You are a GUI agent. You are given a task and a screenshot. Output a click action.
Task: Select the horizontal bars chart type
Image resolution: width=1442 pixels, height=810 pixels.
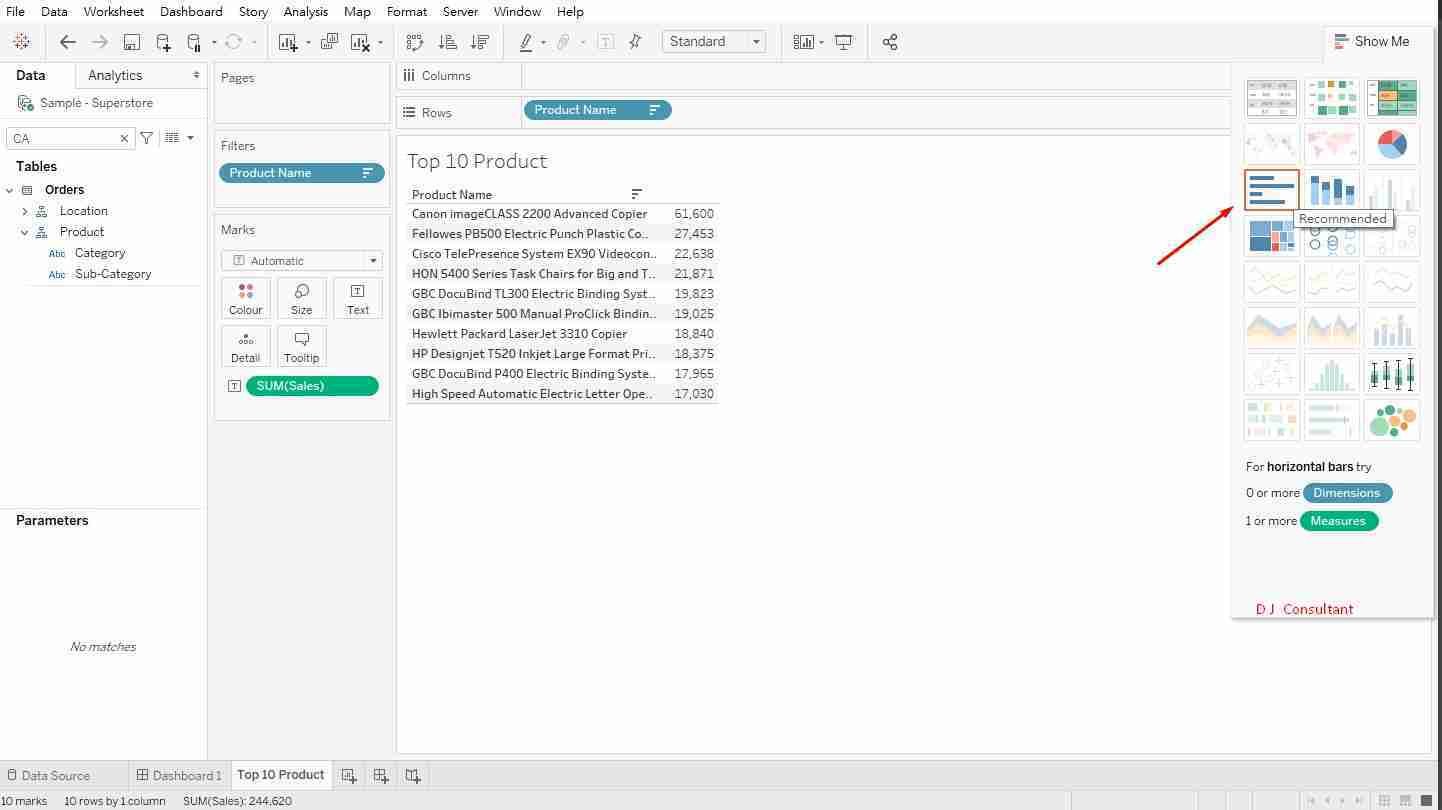(1271, 189)
